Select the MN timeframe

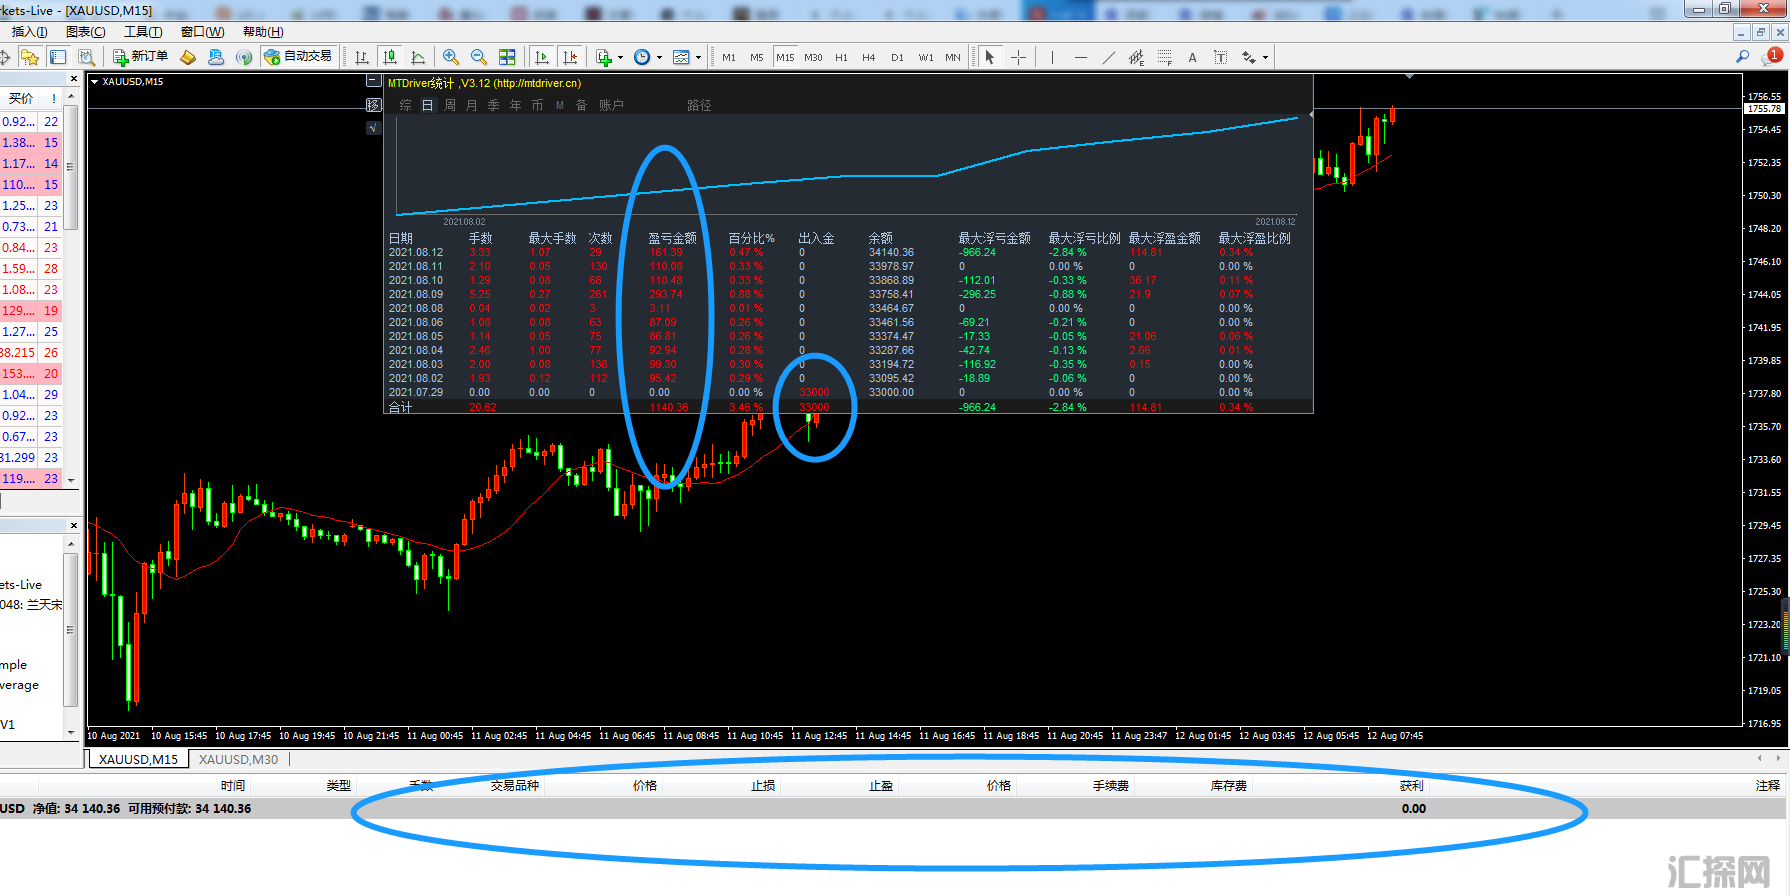(953, 57)
